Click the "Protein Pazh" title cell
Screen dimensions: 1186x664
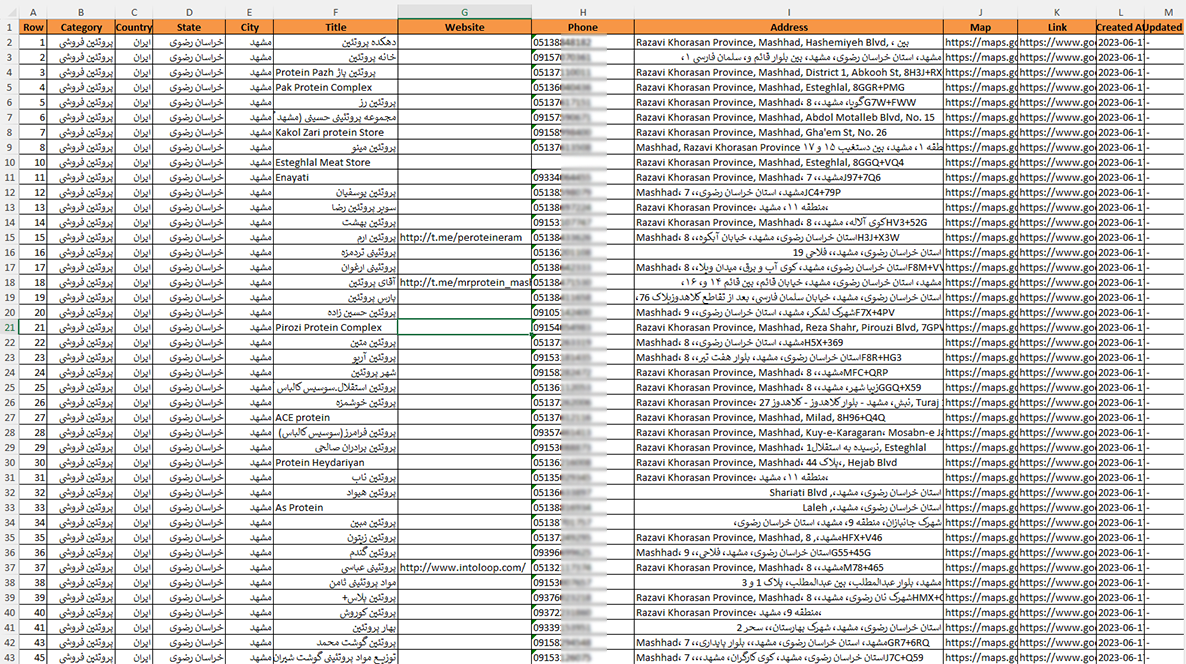tap(336, 73)
